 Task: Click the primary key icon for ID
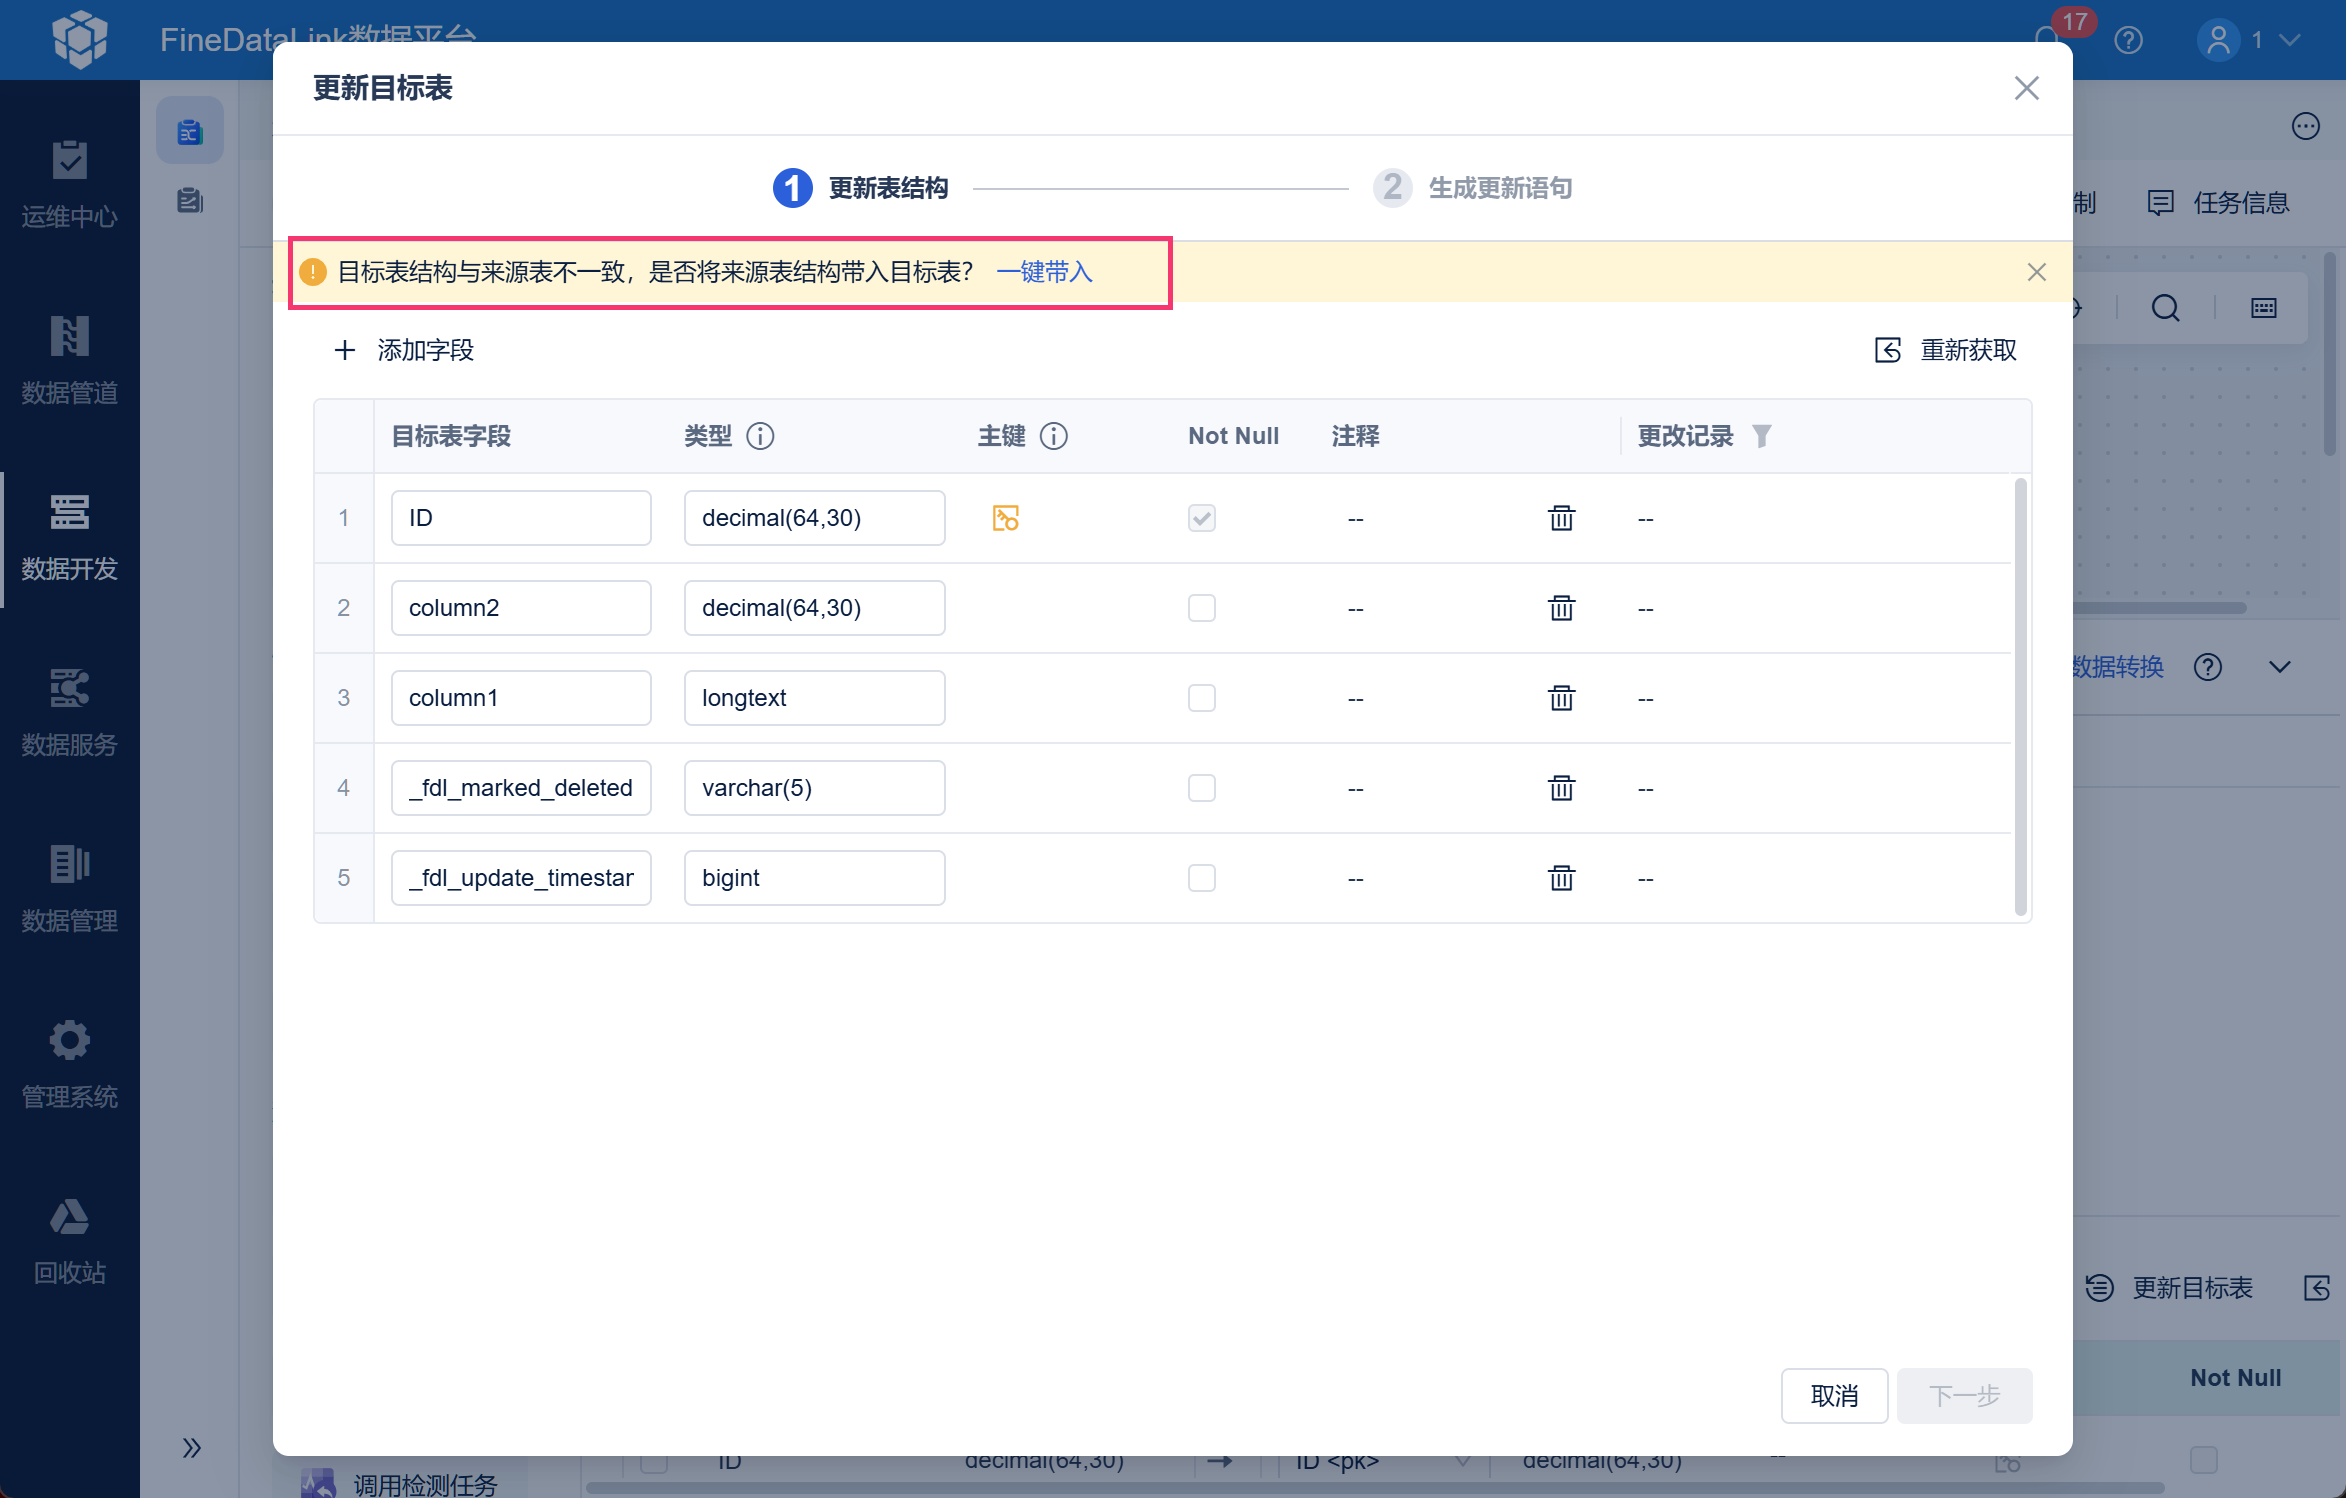[x=1005, y=518]
